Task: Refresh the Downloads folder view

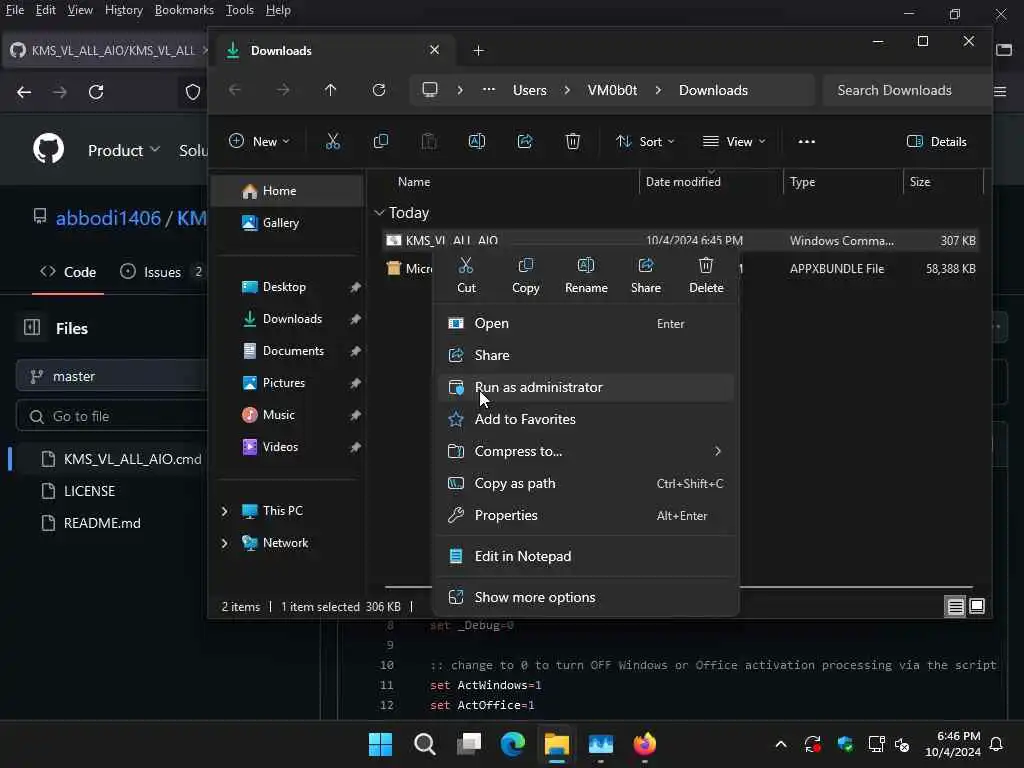Action: point(379,90)
